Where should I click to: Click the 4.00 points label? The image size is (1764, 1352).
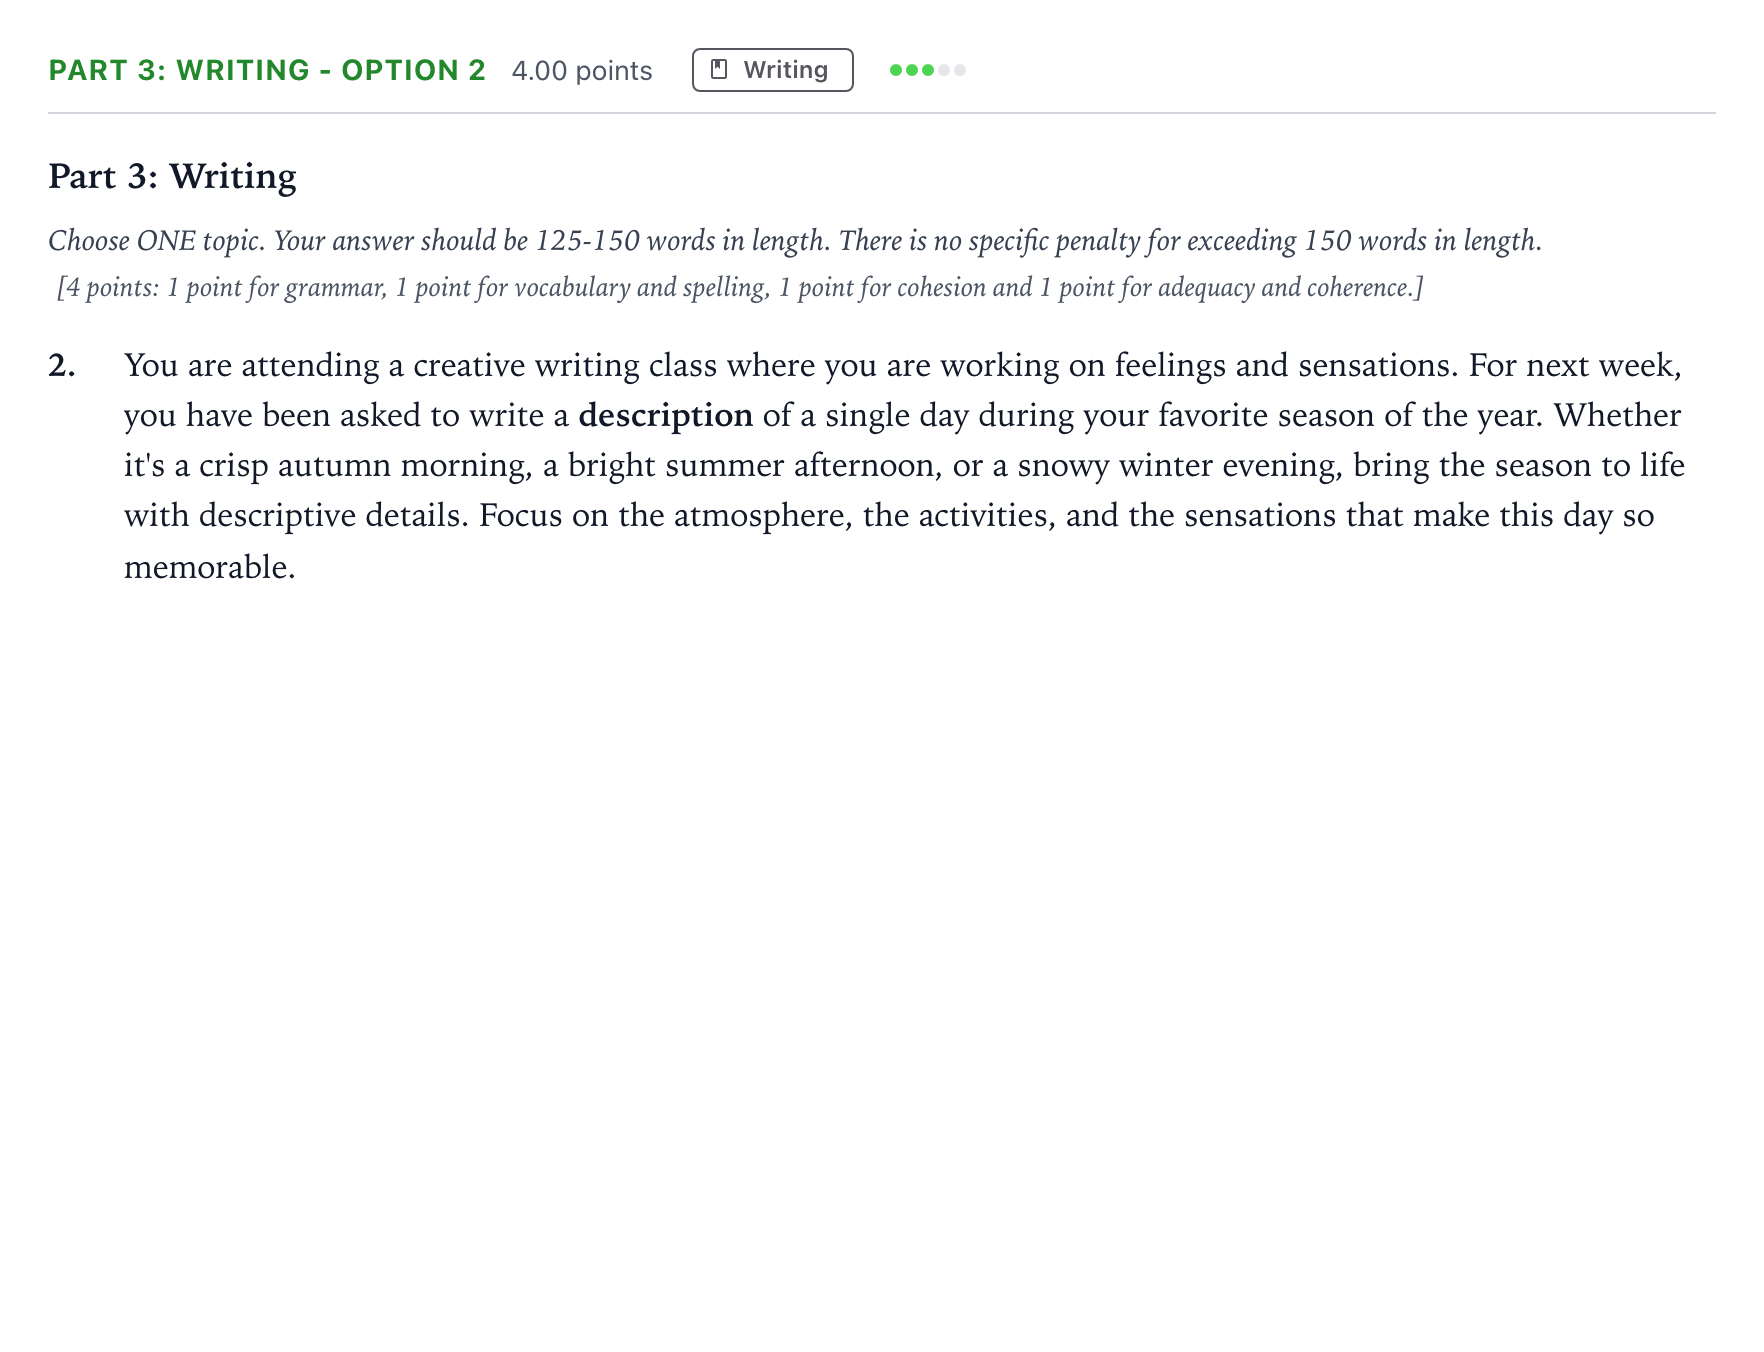tap(582, 71)
